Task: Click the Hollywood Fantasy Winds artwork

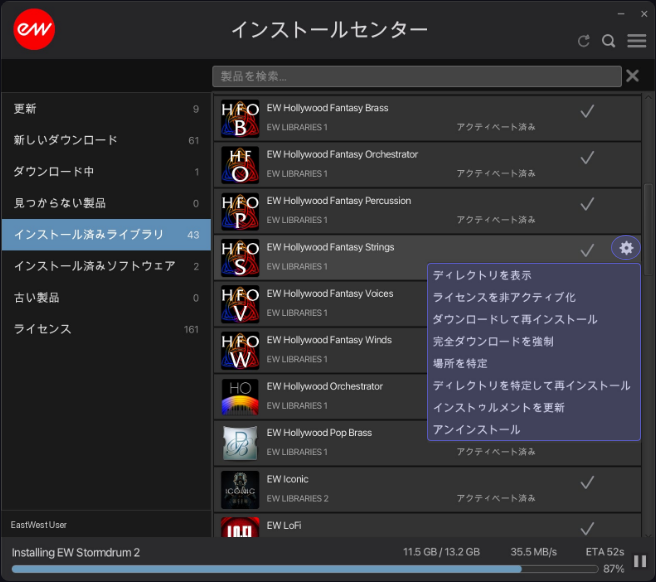Action: tap(240, 351)
